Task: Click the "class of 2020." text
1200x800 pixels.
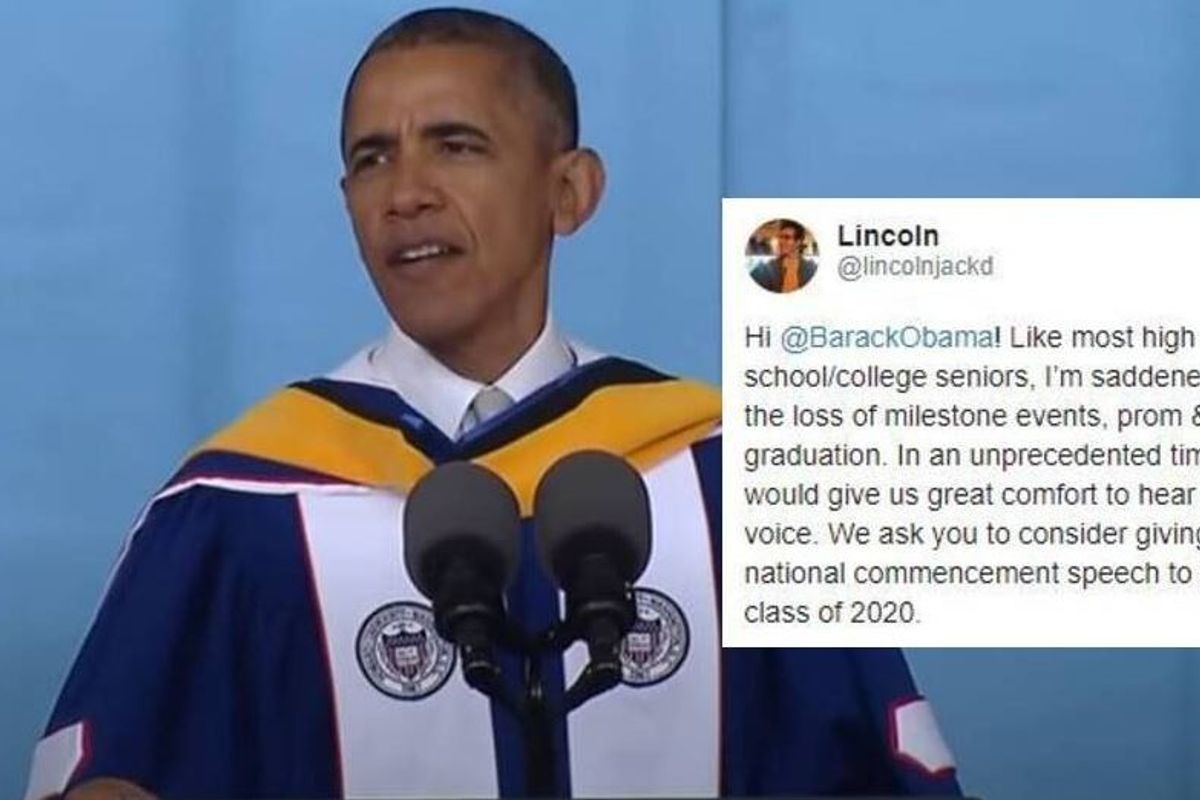Action: pyautogui.click(x=830, y=614)
